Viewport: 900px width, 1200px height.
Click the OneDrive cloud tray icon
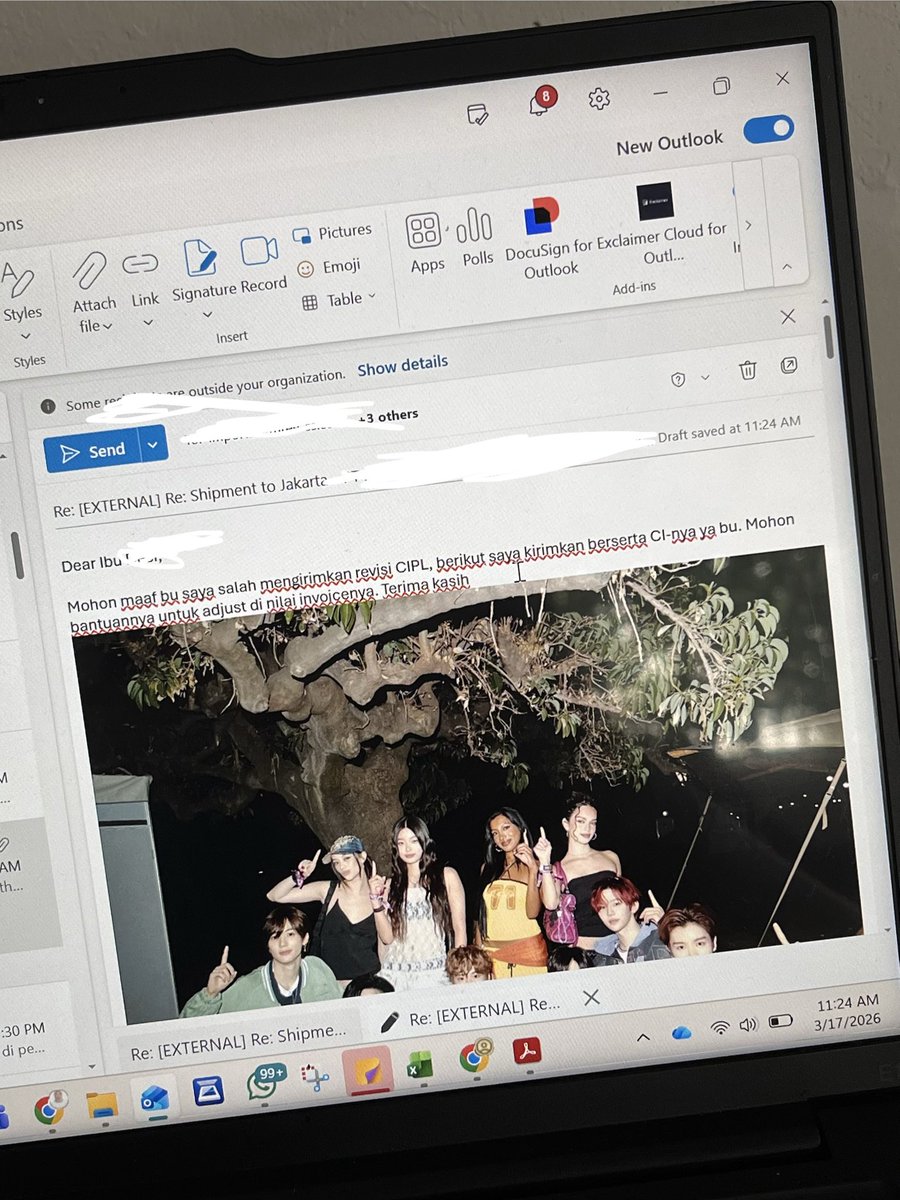coord(681,1031)
